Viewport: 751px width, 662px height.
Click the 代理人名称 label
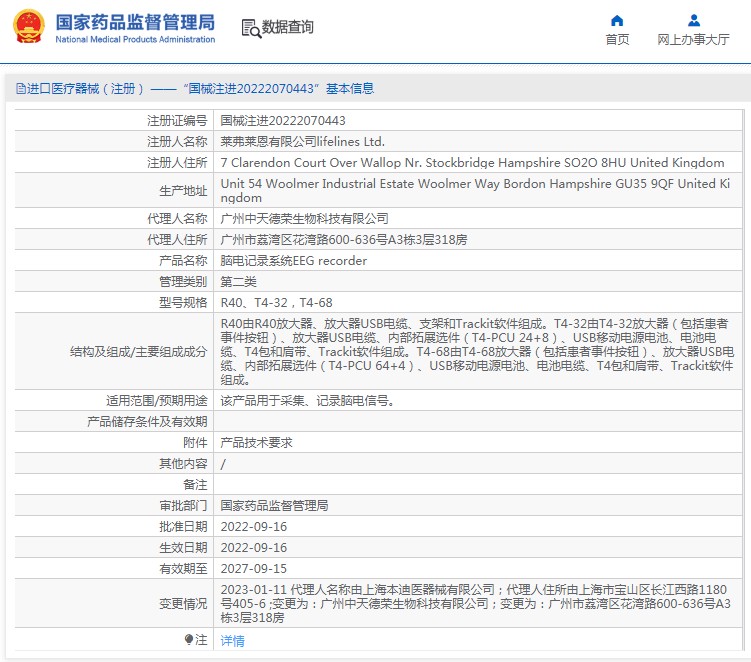(177, 219)
